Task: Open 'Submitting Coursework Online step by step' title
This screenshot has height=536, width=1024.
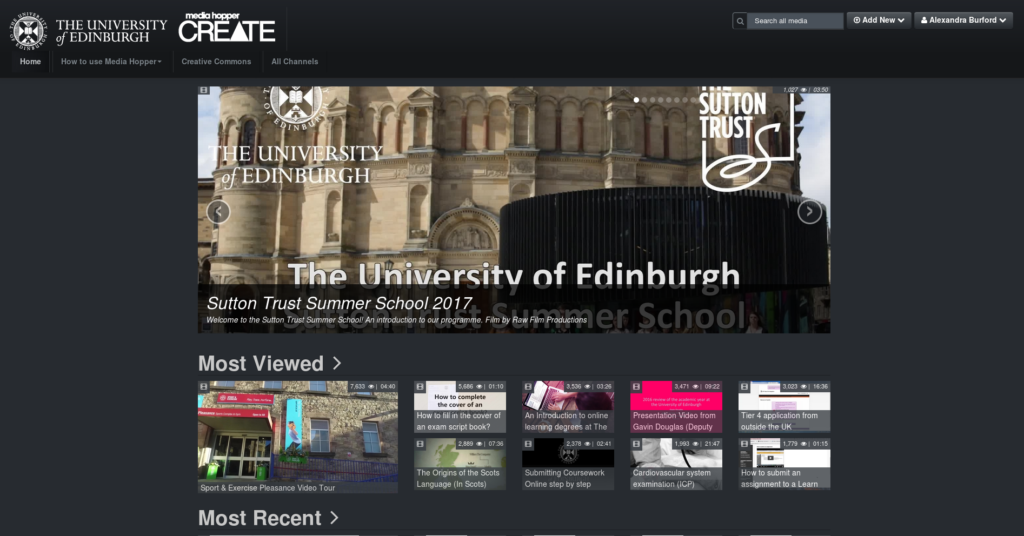Action: (x=564, y=479)
